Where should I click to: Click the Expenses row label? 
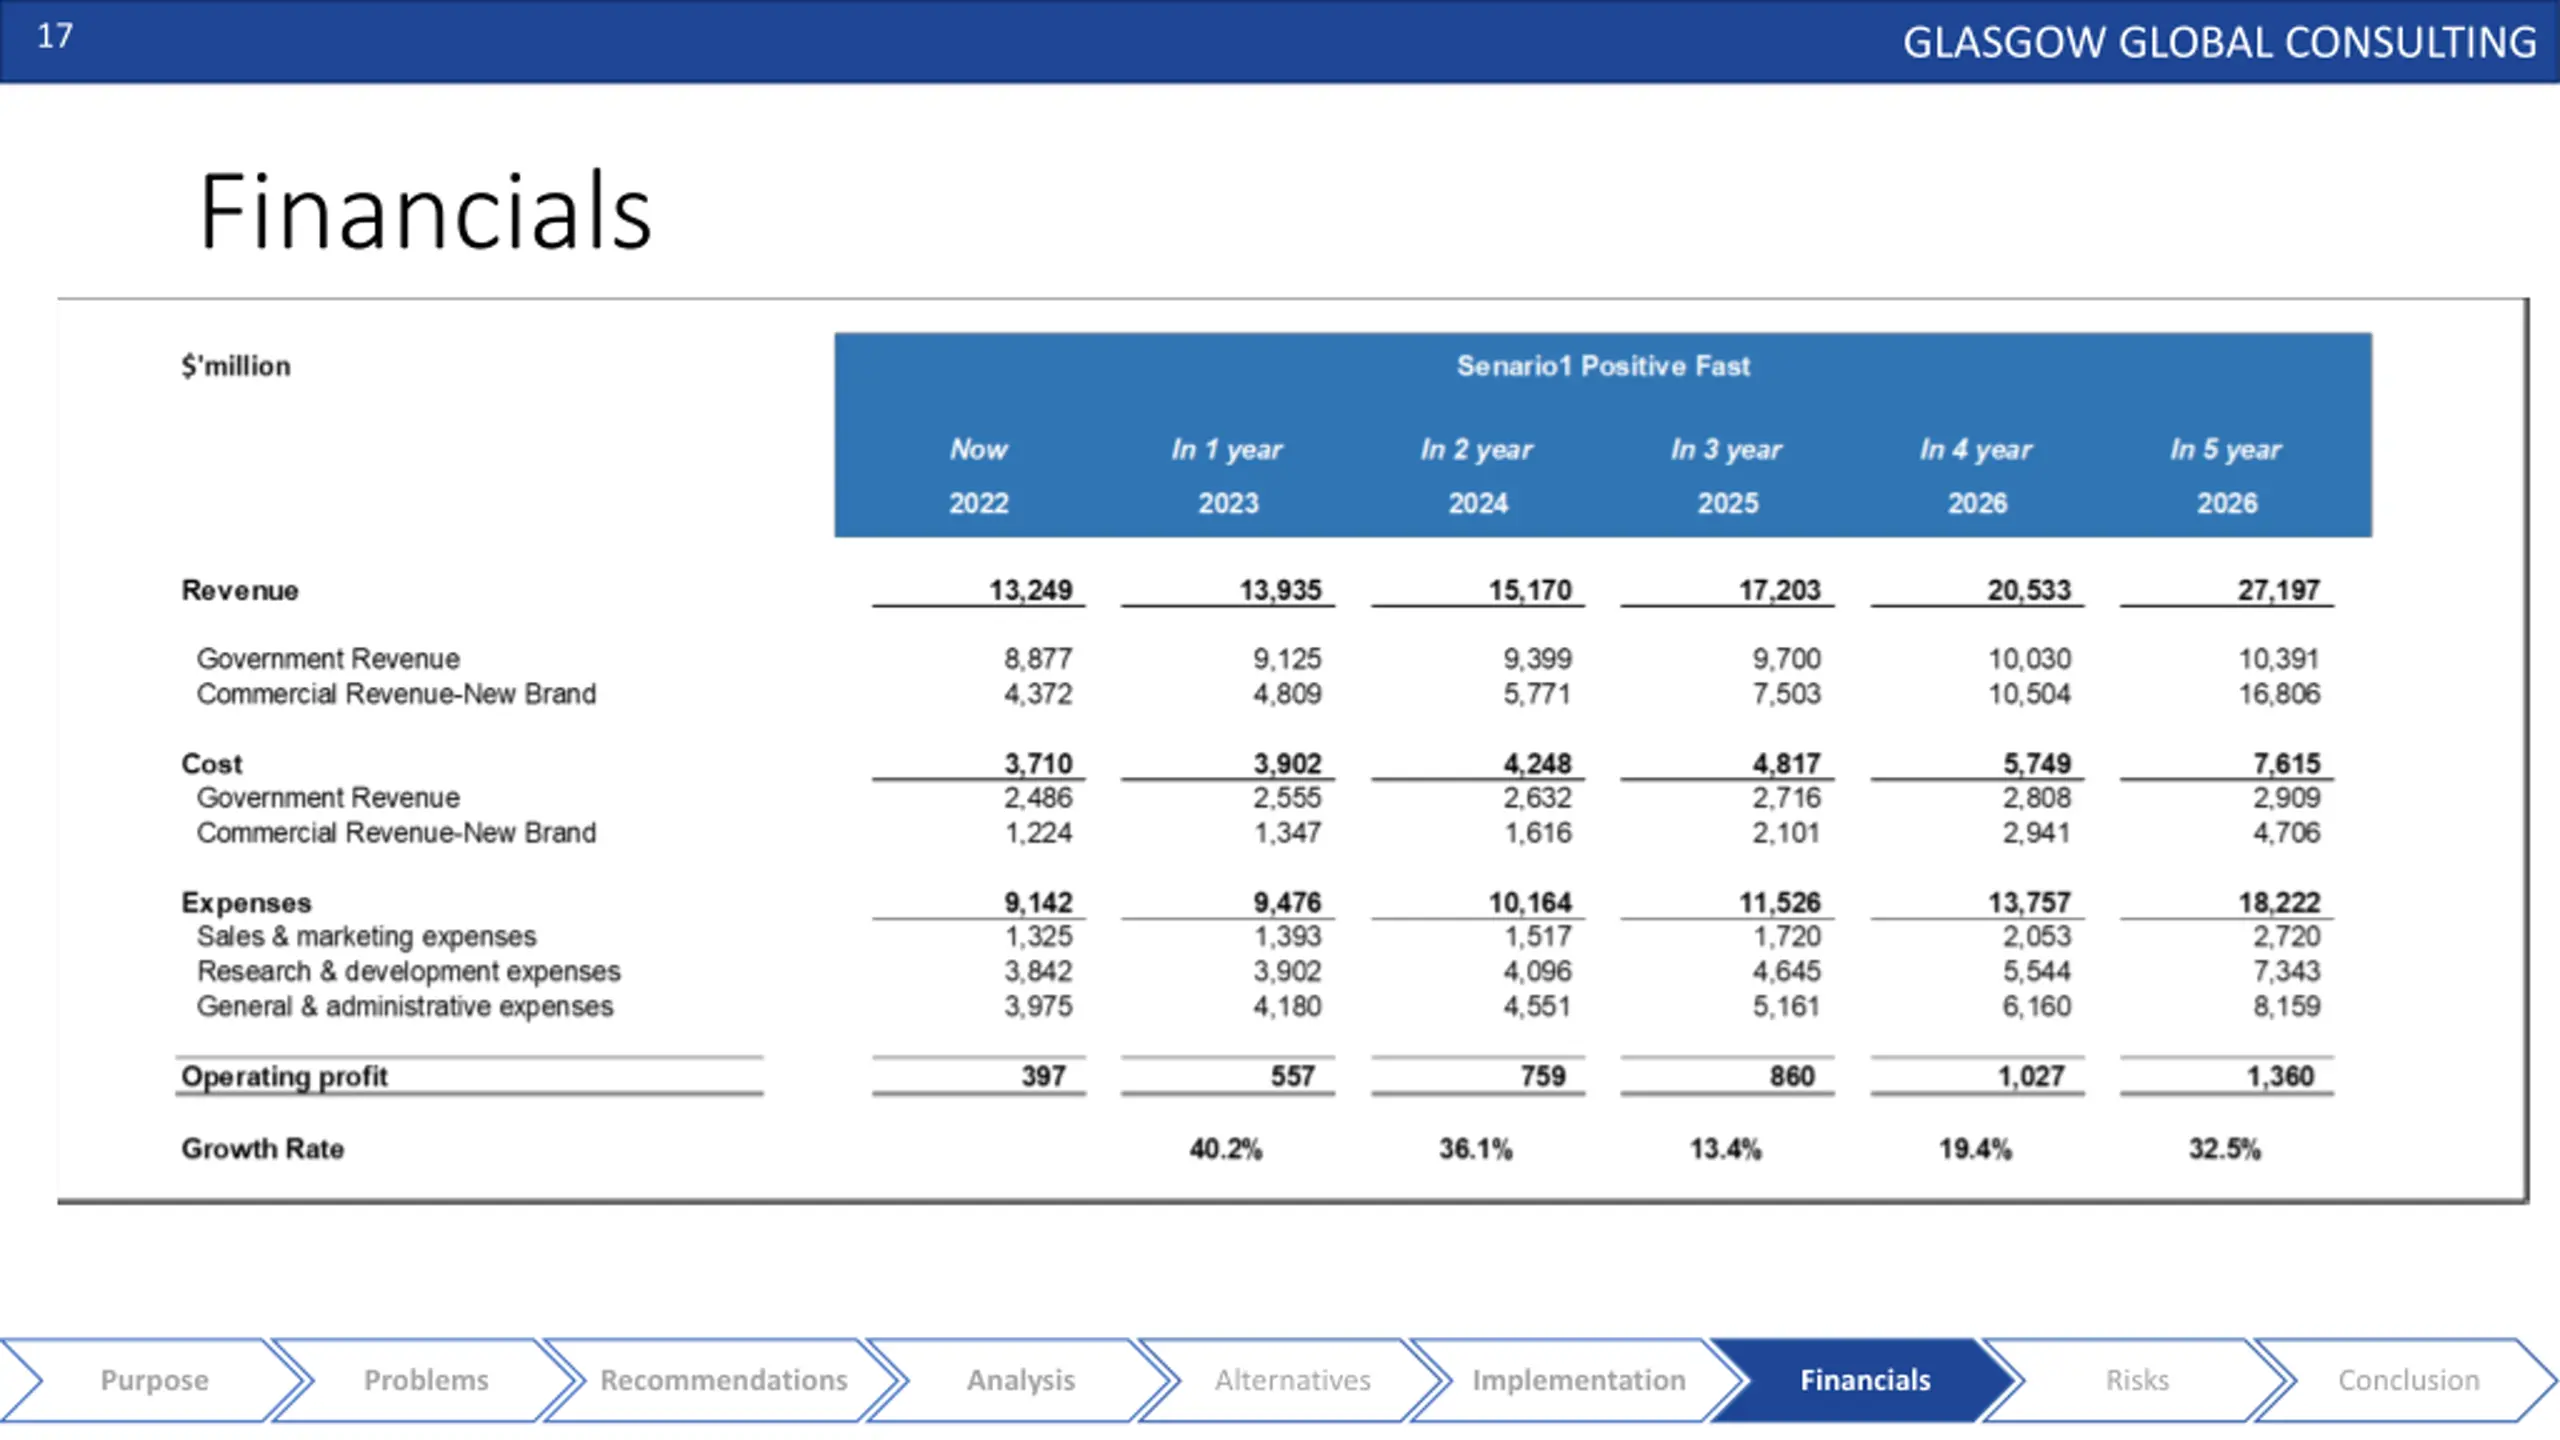246,903
